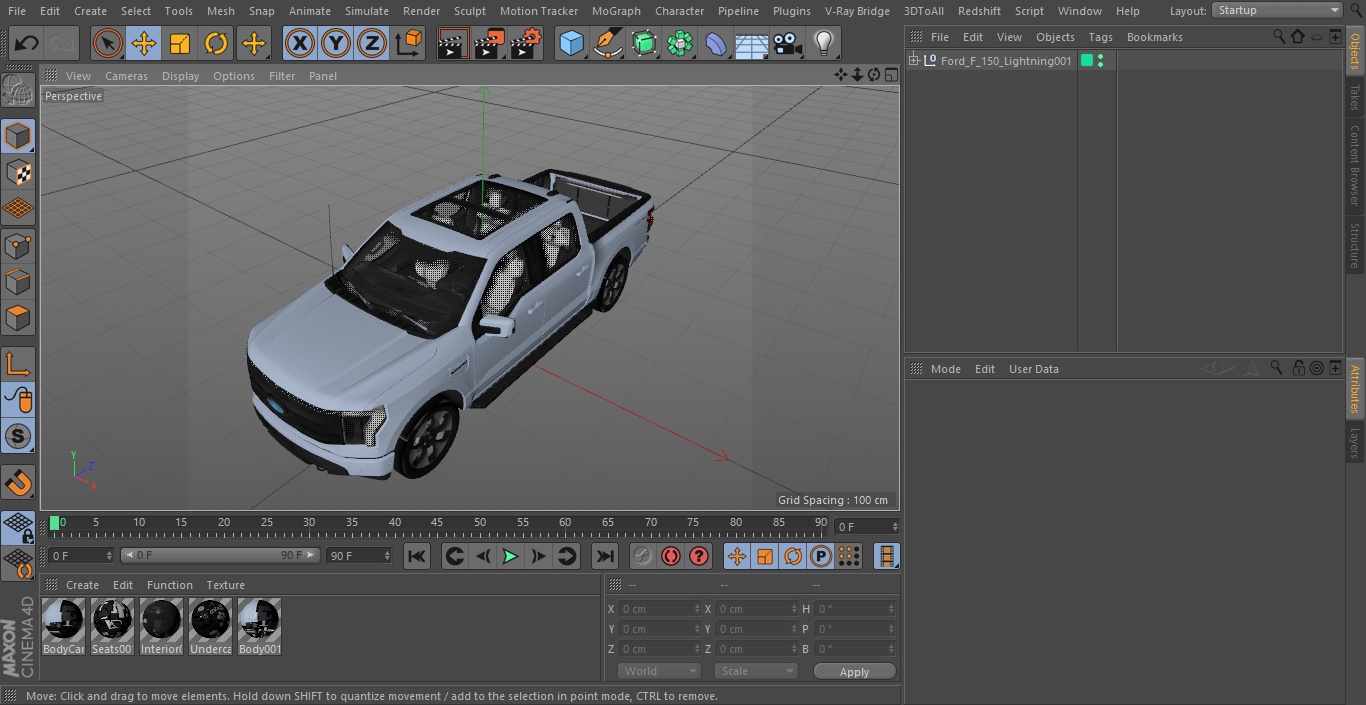Toggle Enable Snap magnet icon

tap(18, 483)
